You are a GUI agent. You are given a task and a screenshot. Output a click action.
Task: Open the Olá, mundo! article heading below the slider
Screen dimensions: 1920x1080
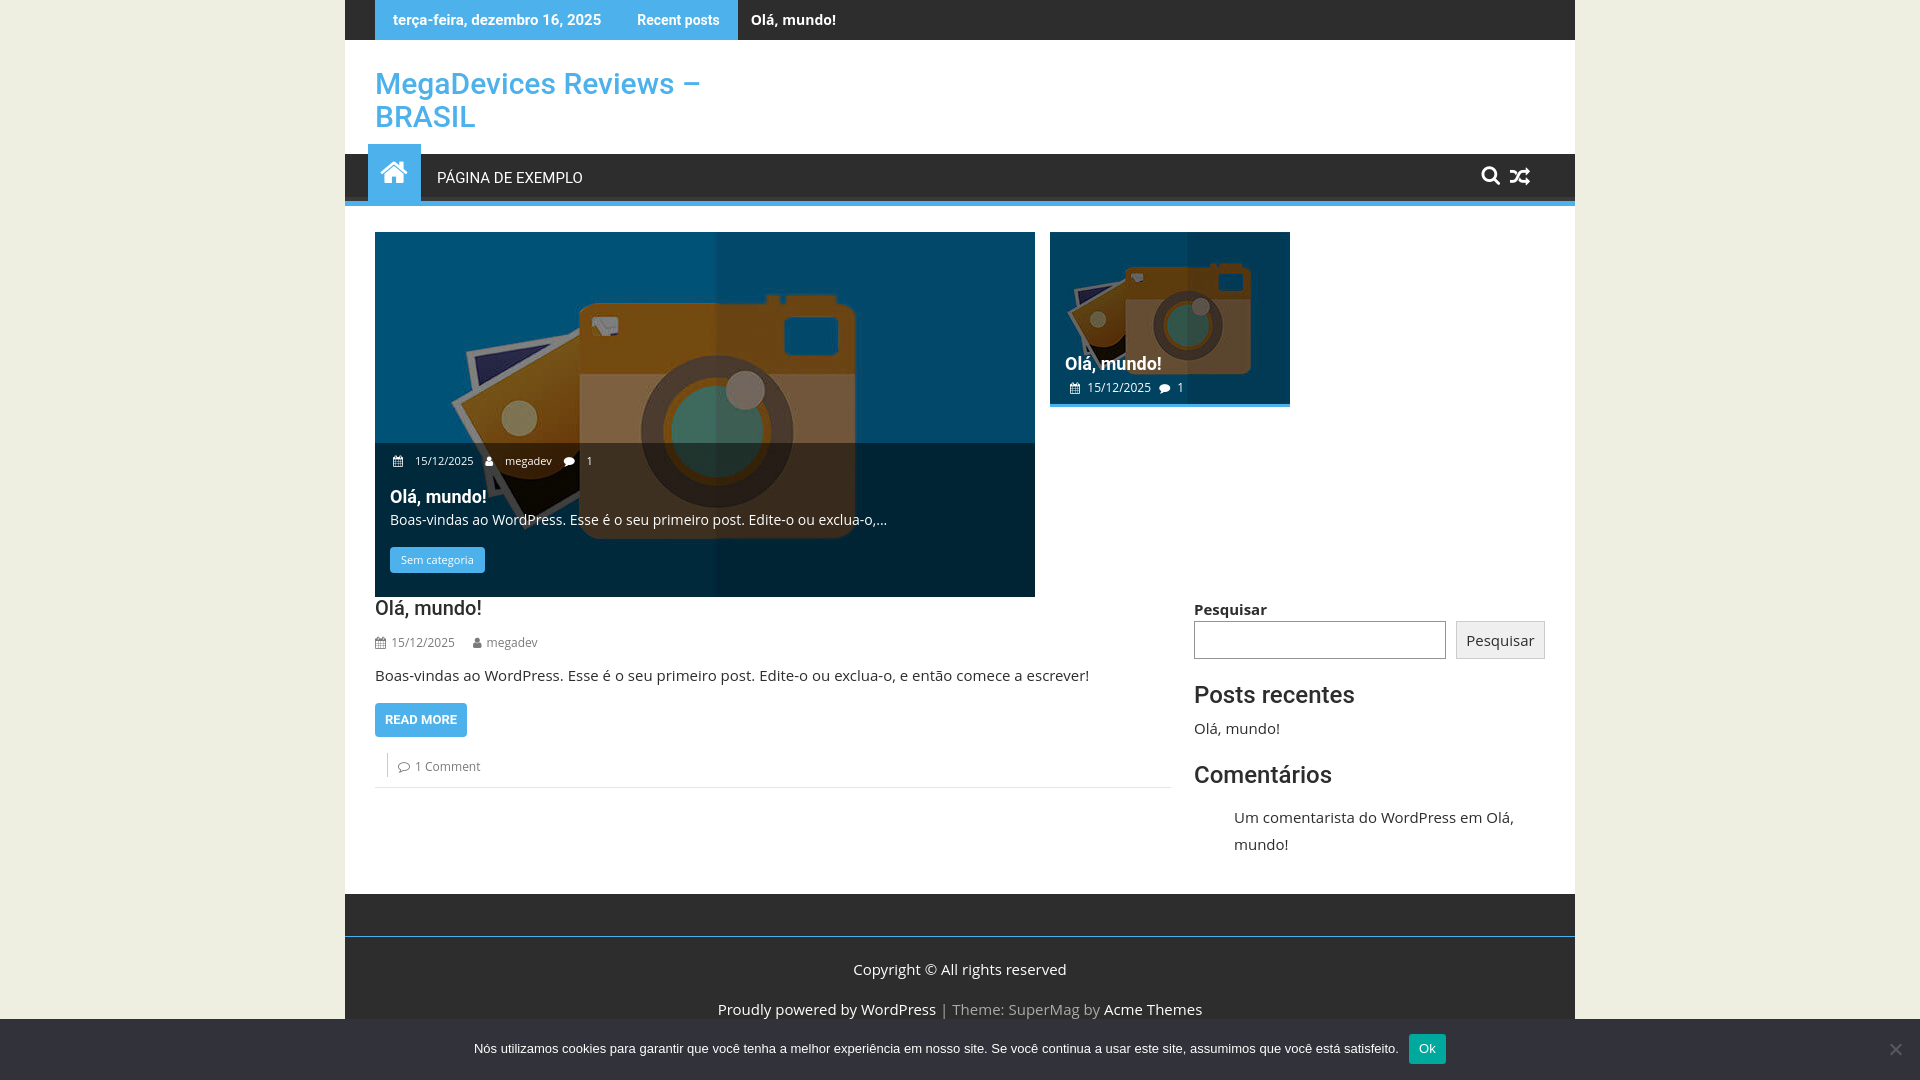point(428,608)
